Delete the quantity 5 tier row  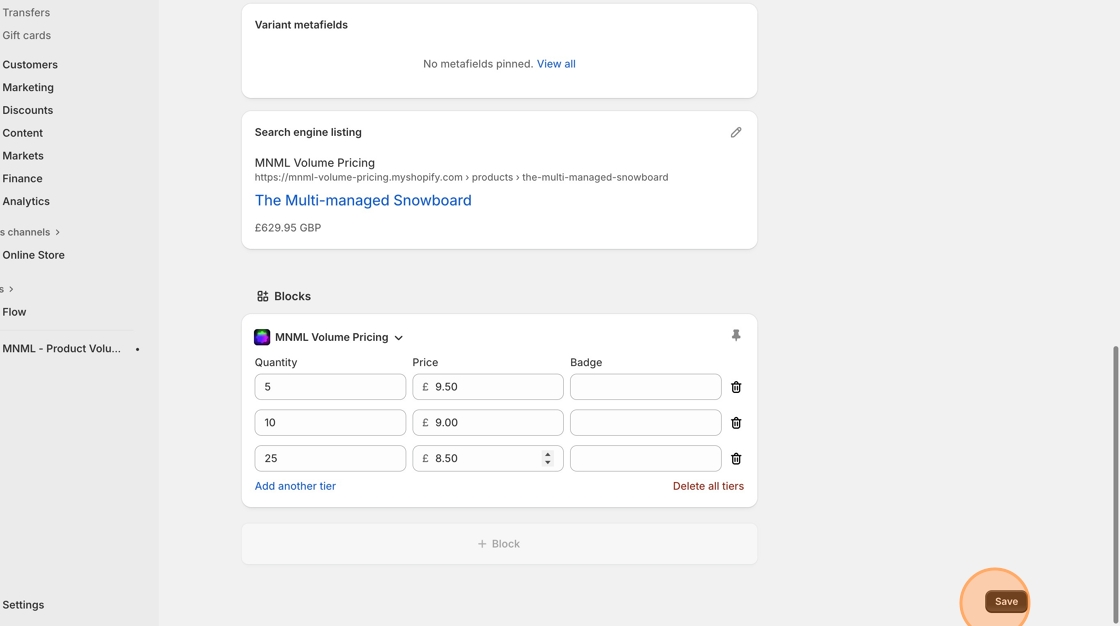click(736, 387)
